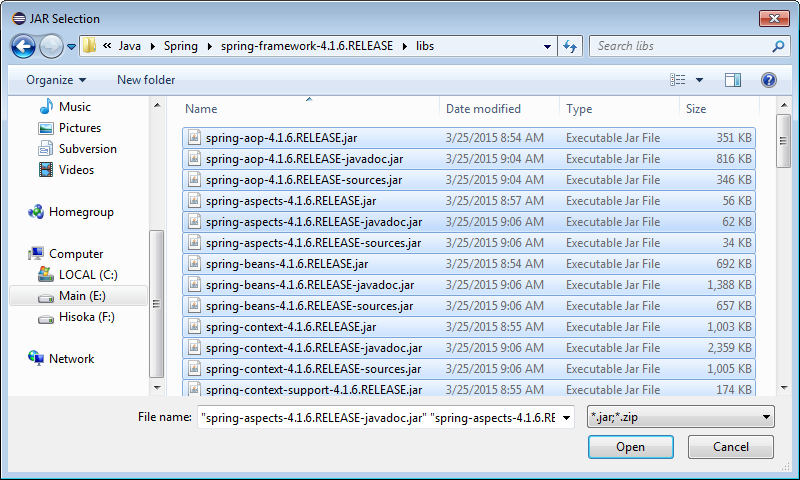Click the 1,388 KB size cell

(729, 285)
